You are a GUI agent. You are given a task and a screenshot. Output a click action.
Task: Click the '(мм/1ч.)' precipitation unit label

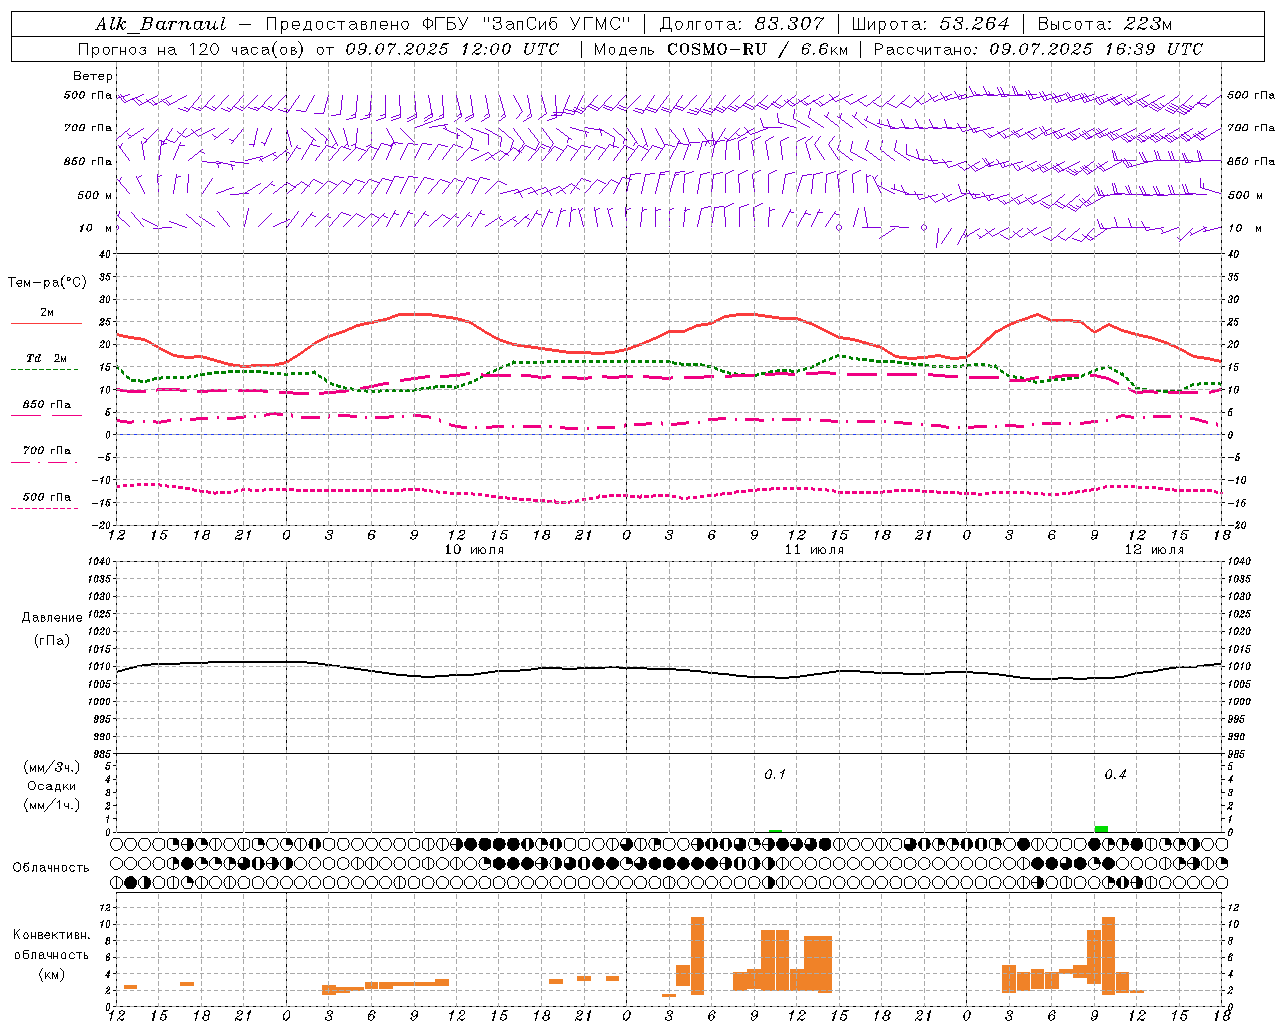click(52, 805)
